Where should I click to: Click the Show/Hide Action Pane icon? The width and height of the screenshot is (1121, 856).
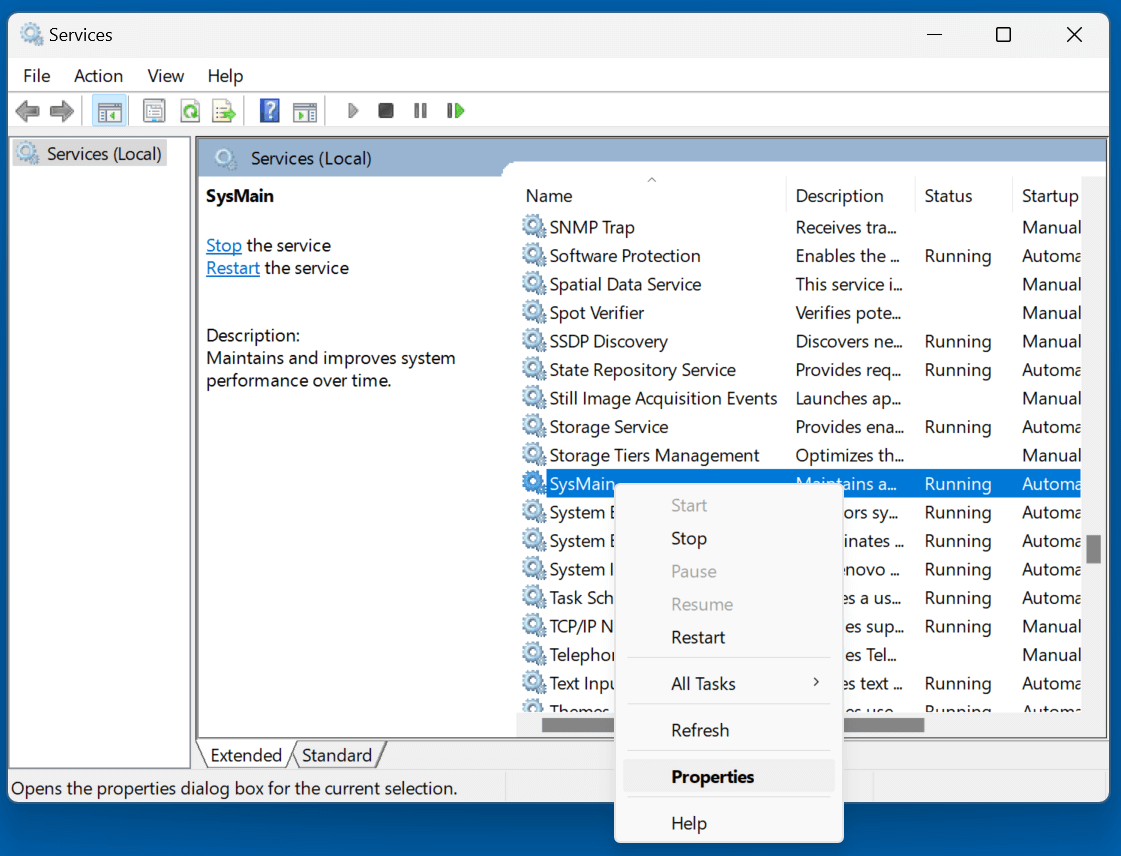(305, 110)
